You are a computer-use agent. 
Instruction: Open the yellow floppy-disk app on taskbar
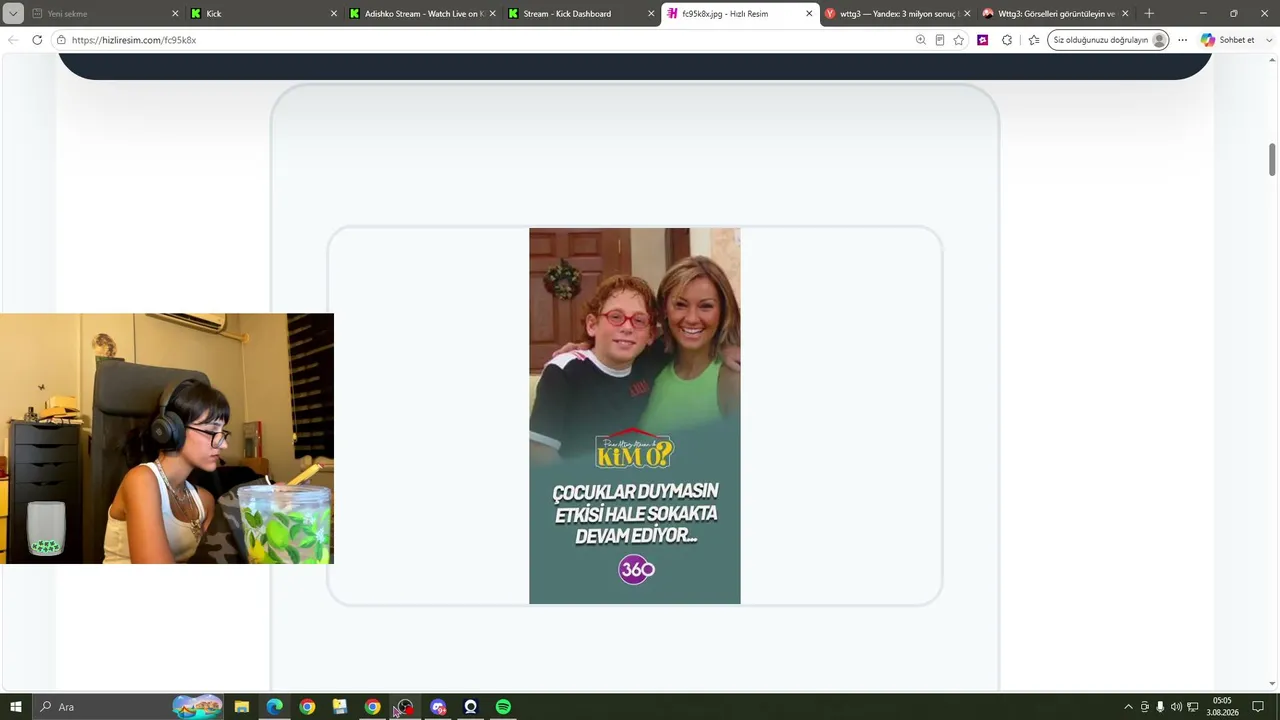[340, 707]
